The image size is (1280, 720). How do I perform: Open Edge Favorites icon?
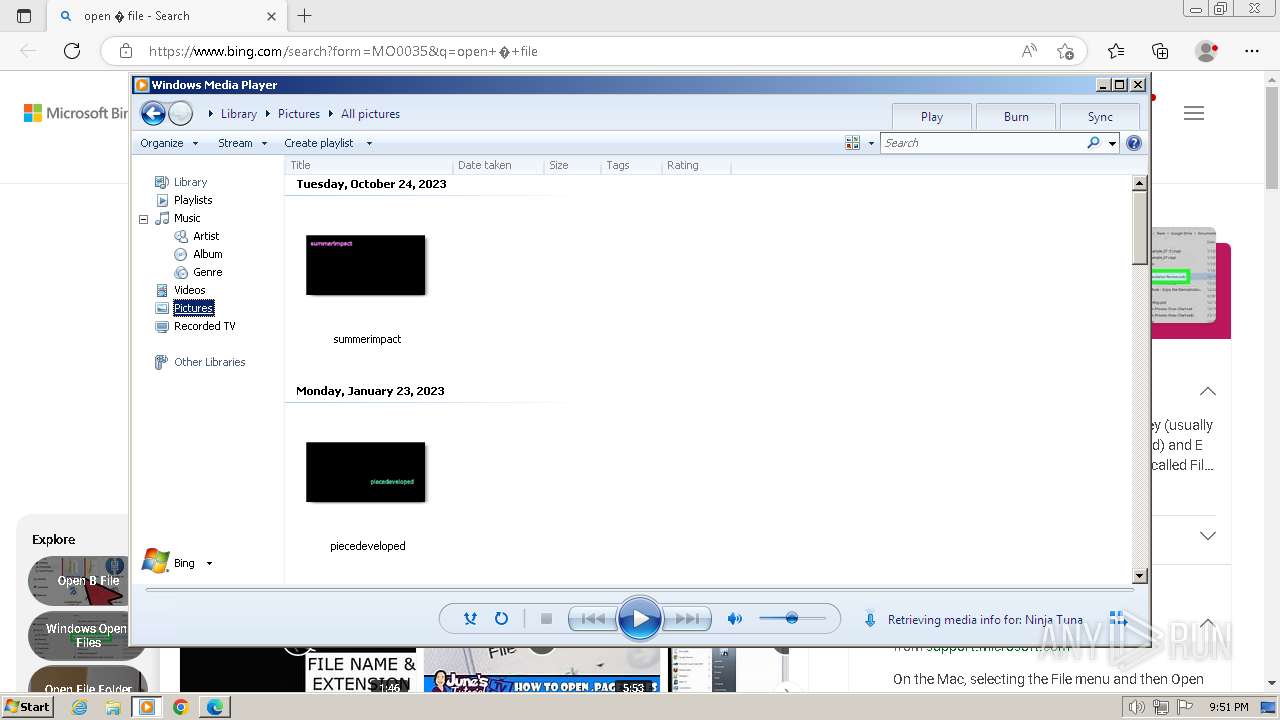click(x=1116, y=51)
